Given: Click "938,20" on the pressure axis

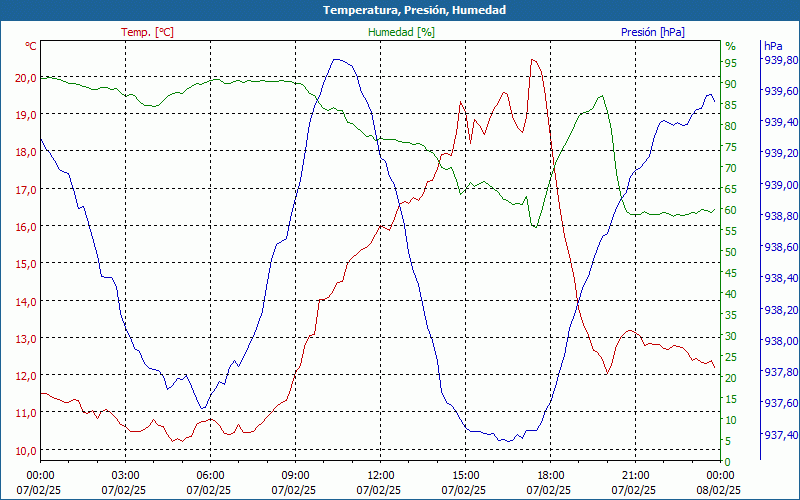Looking at the screenshot, I should tap(780, 310).
